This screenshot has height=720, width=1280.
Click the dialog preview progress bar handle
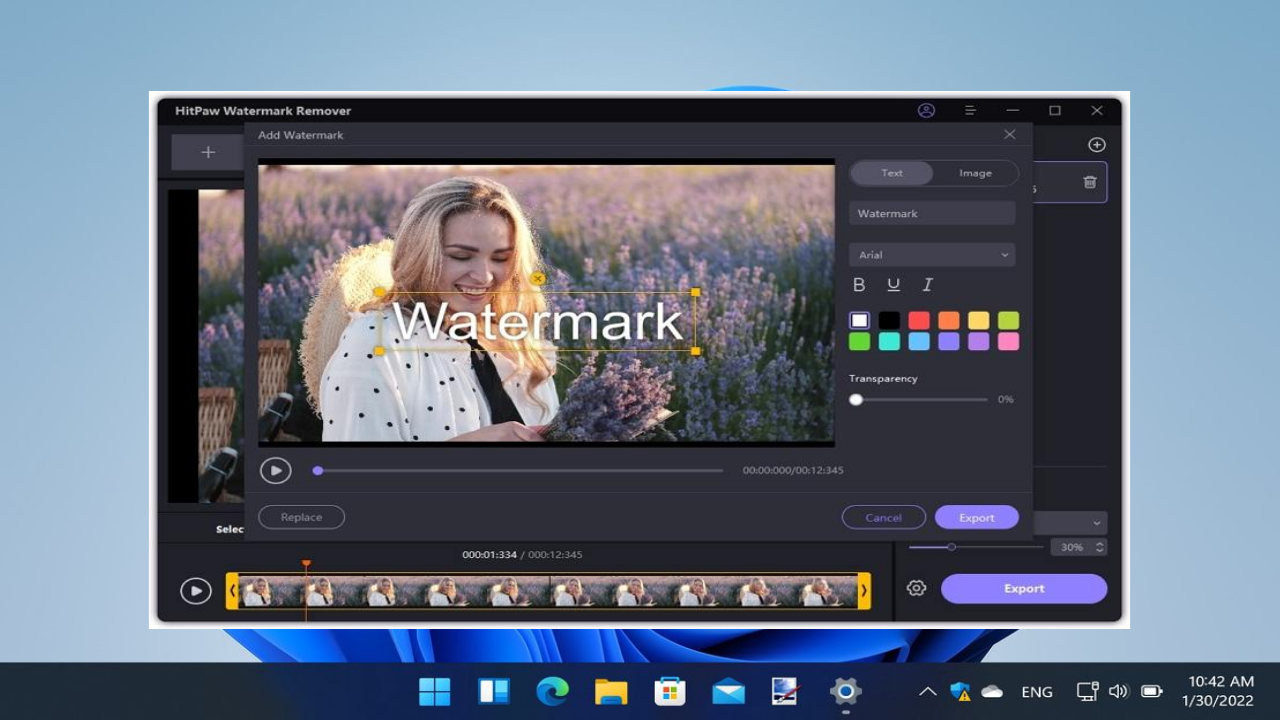318,470
